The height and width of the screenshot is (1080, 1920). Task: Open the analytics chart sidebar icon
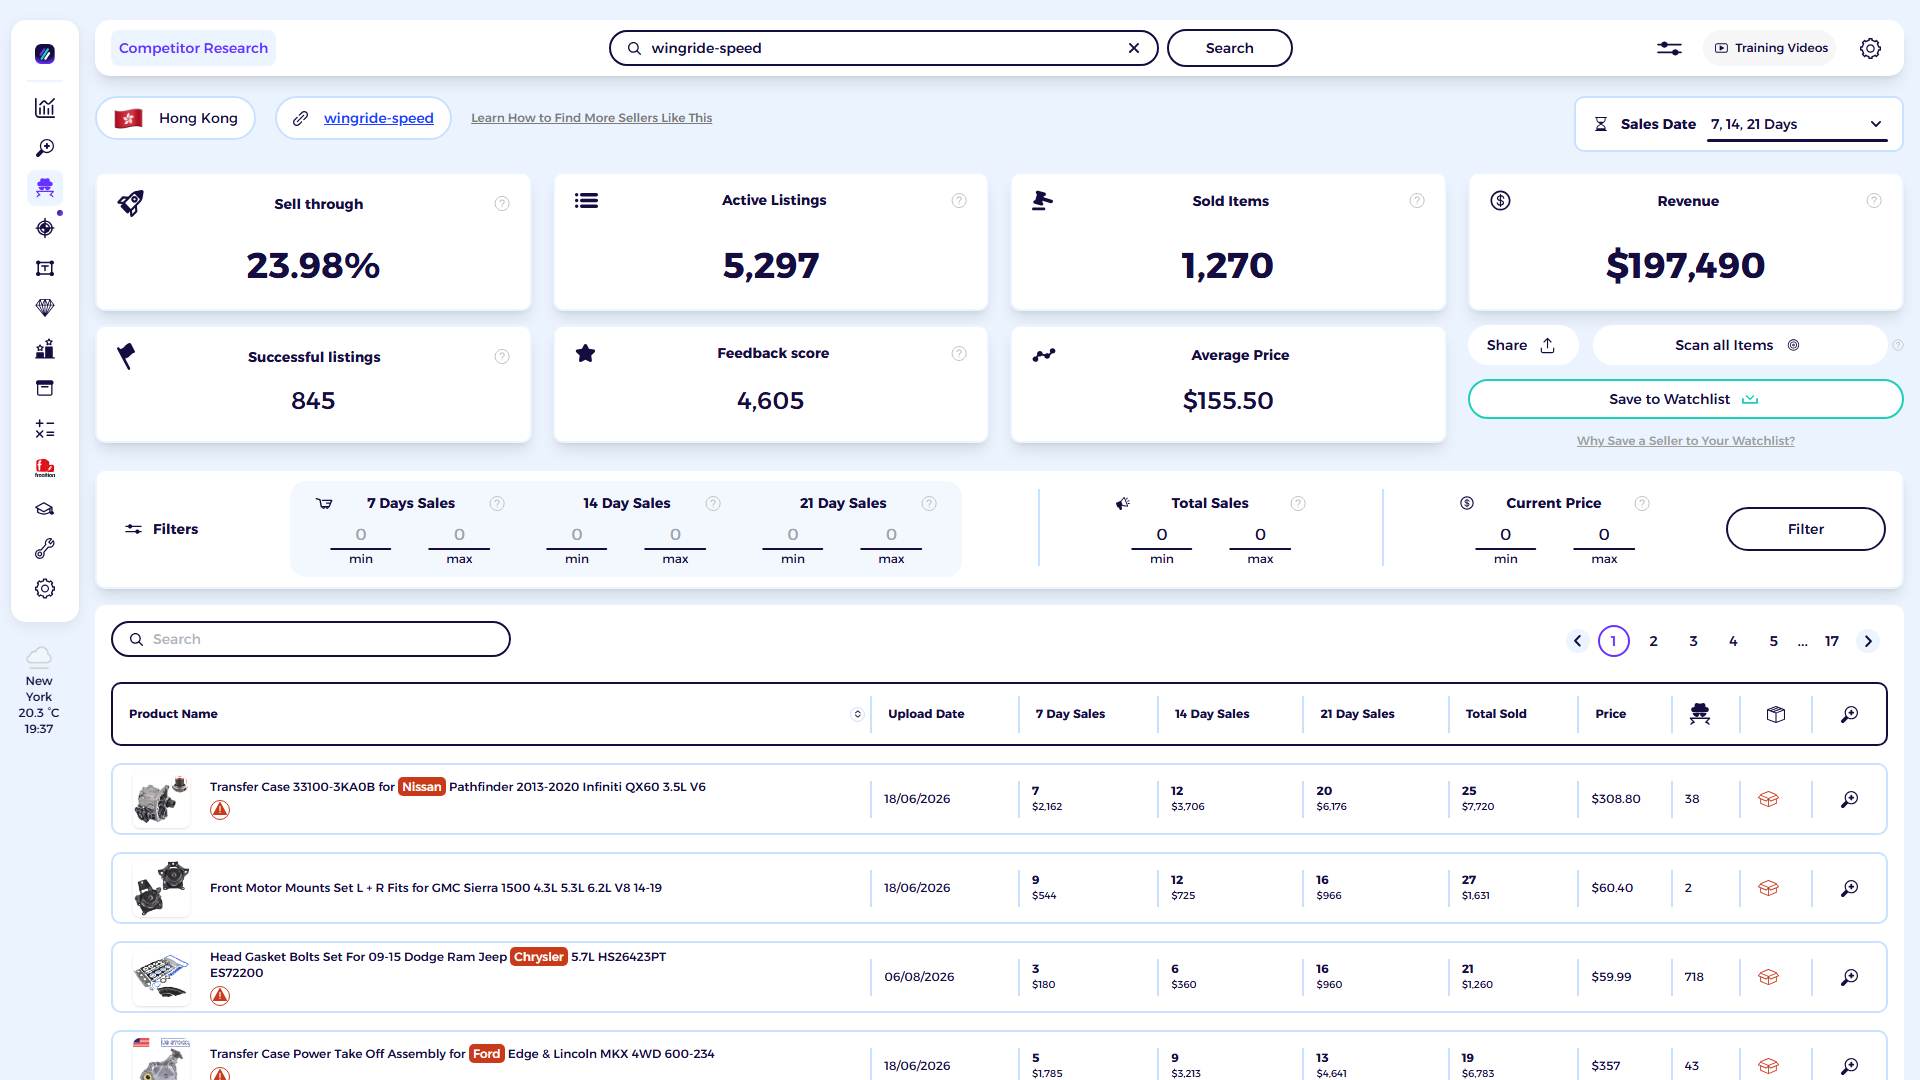pos(45,108)
